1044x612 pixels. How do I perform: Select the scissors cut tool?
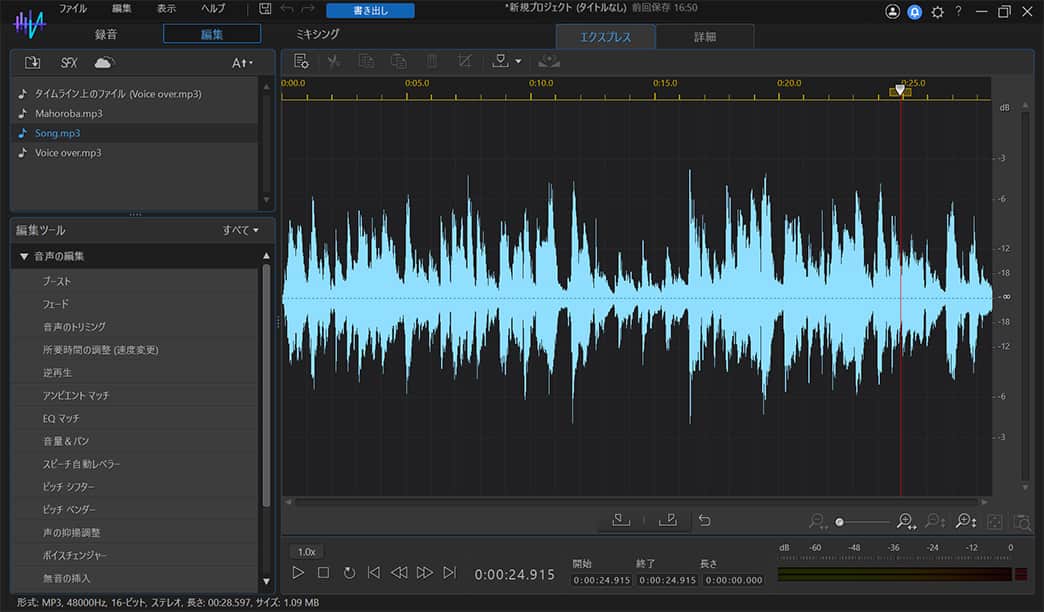pos(335,60)
